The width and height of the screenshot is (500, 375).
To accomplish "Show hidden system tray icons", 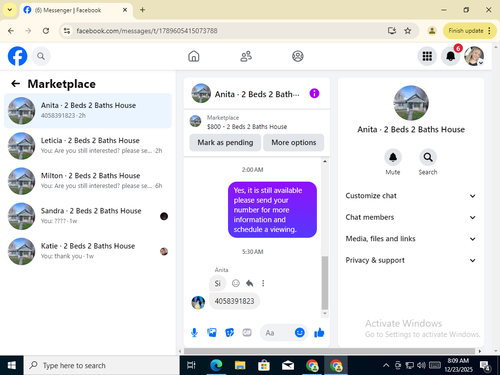I will tap(386, 365).
